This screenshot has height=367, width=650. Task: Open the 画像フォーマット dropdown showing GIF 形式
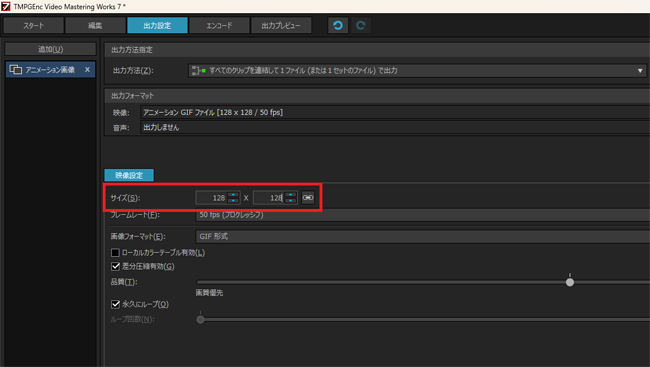tap(422, 236)
